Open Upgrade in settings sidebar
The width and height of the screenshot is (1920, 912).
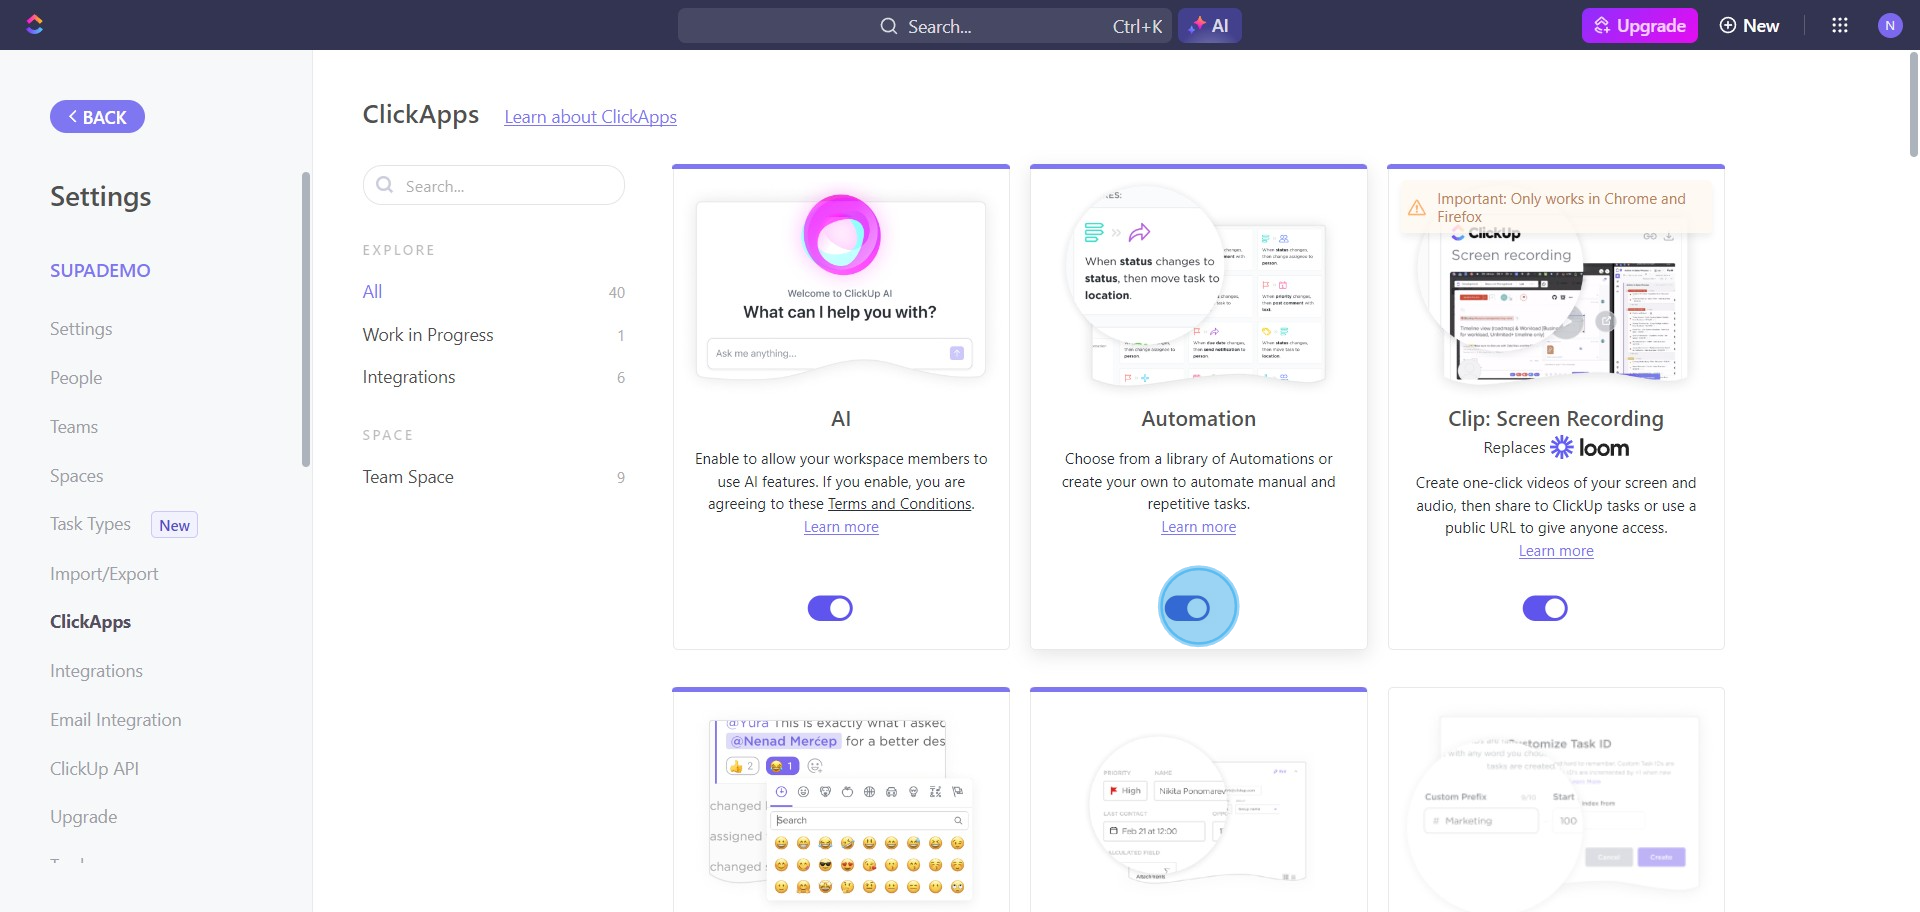click(x=84, y=817)
